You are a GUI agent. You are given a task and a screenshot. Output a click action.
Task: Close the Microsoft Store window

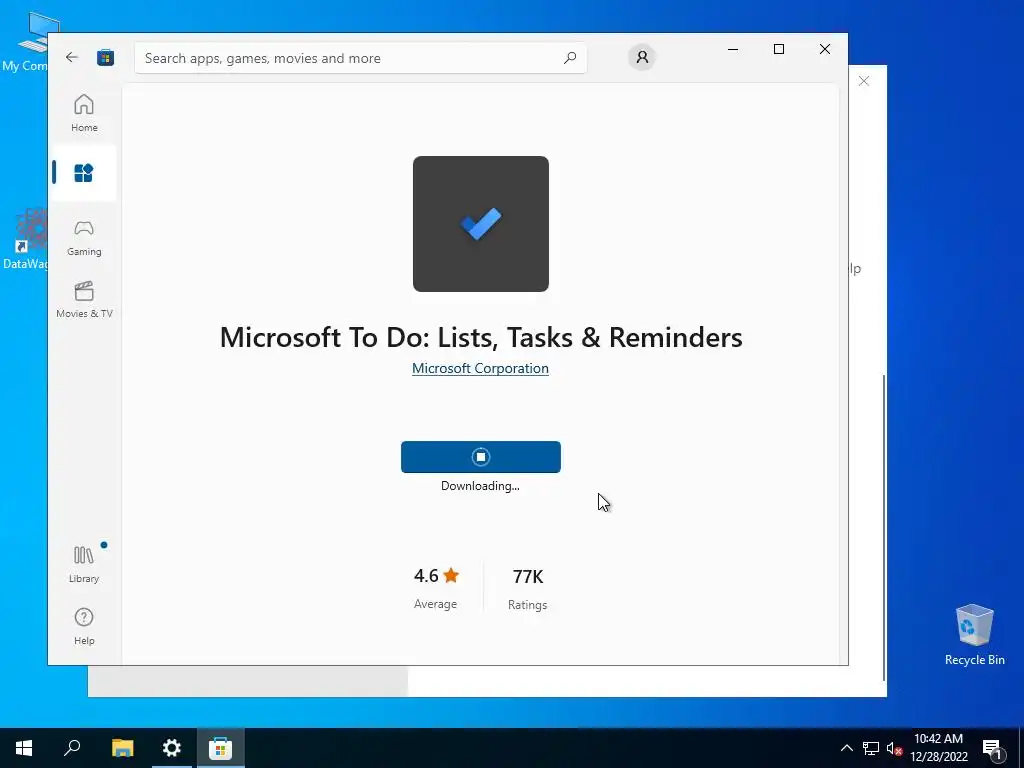pos(825,49)
